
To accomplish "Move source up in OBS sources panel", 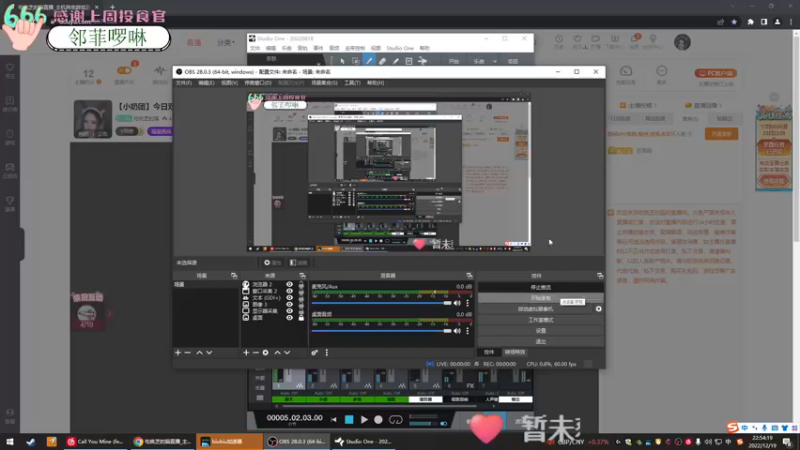I will 278,353.
